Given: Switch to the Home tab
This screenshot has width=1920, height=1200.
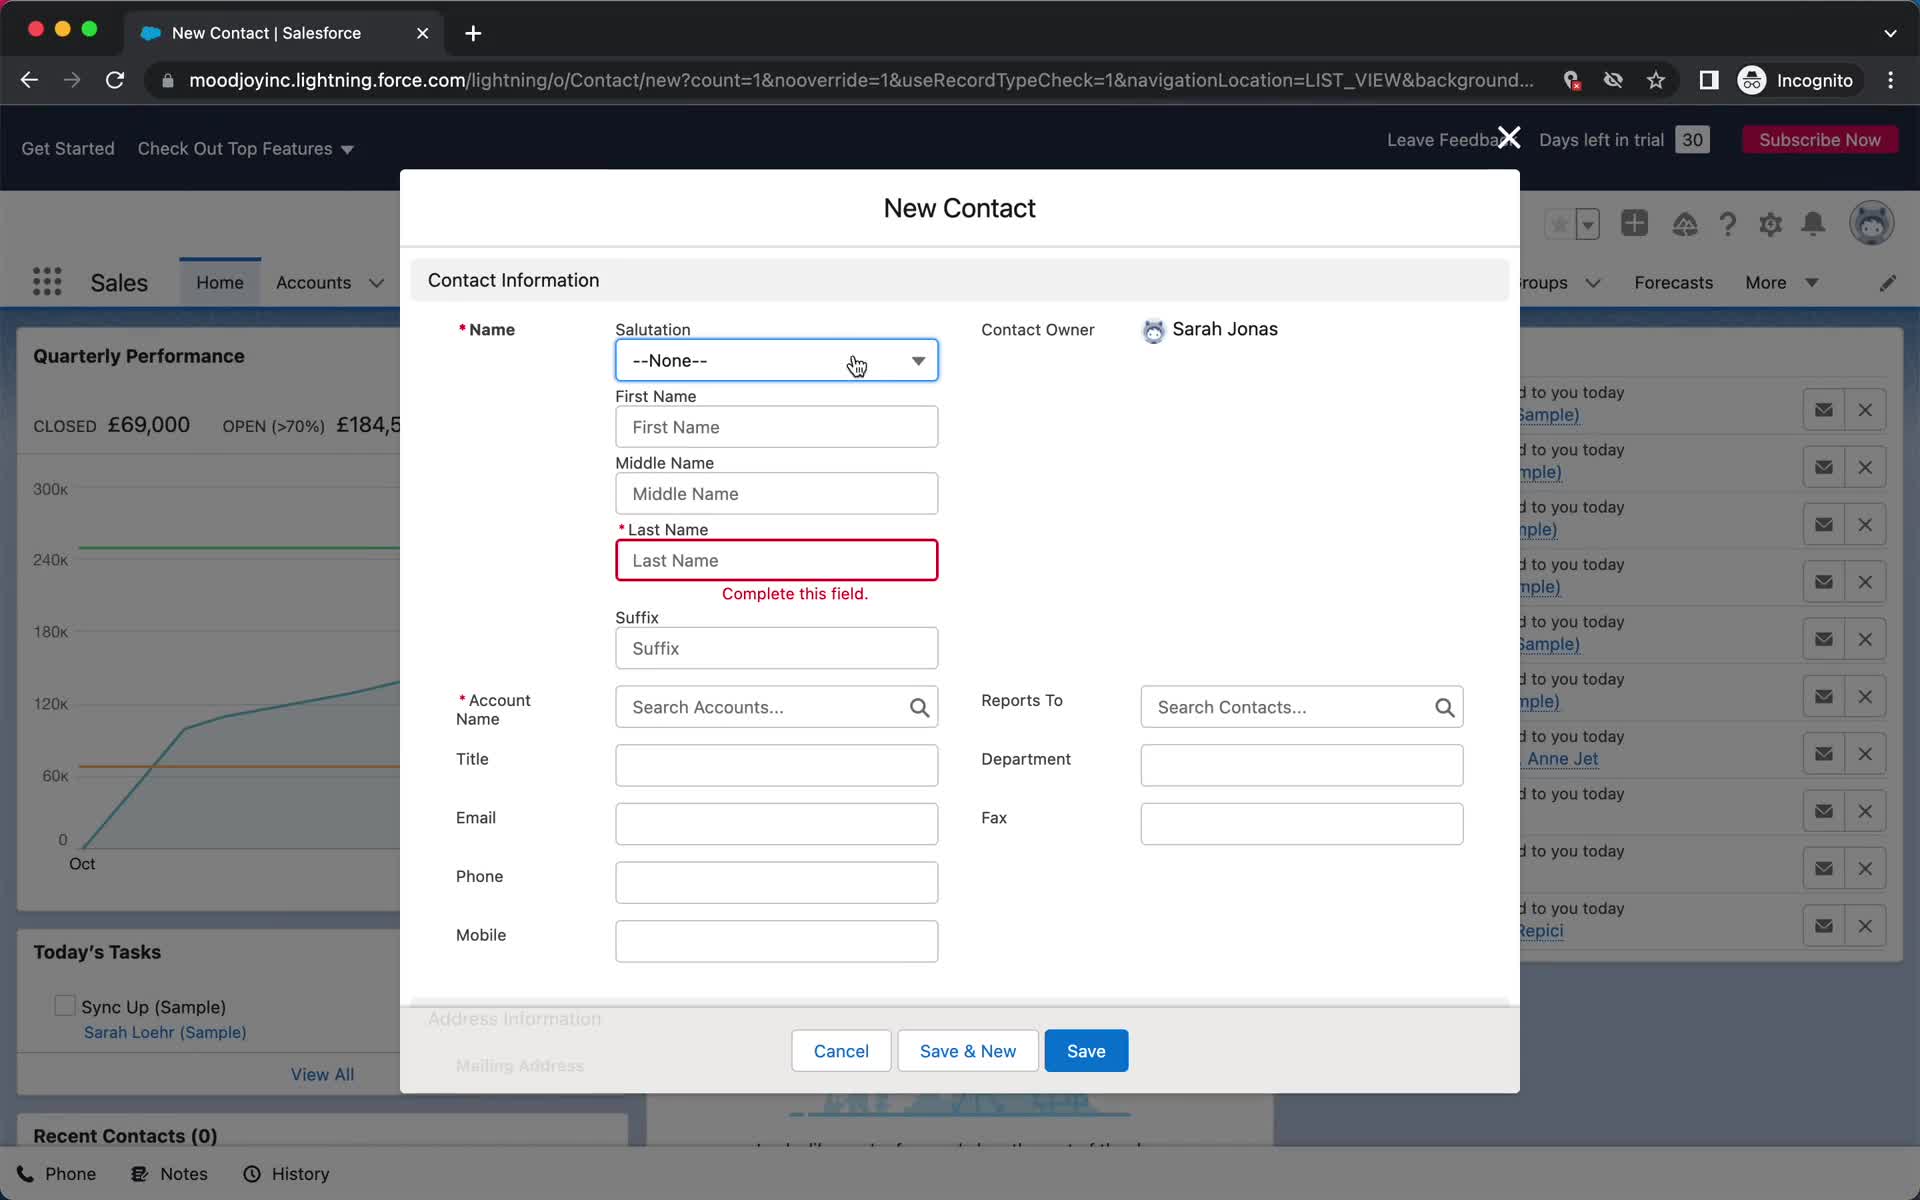Looking at the screenshot, I should [x=220, y=283].
